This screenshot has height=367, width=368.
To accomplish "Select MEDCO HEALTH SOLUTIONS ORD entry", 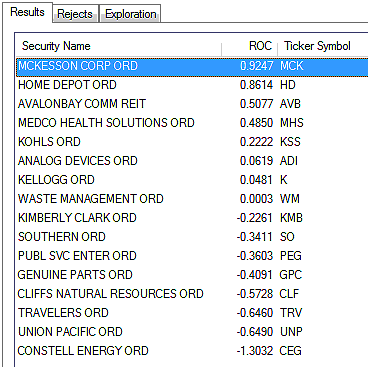I will click(192, 123).
